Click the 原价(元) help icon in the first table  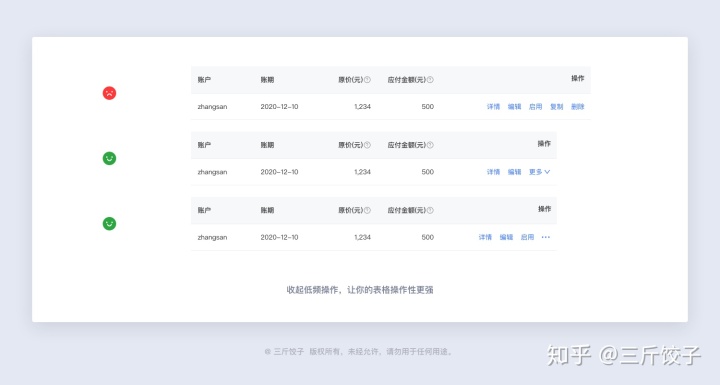[x=367, y=79]
